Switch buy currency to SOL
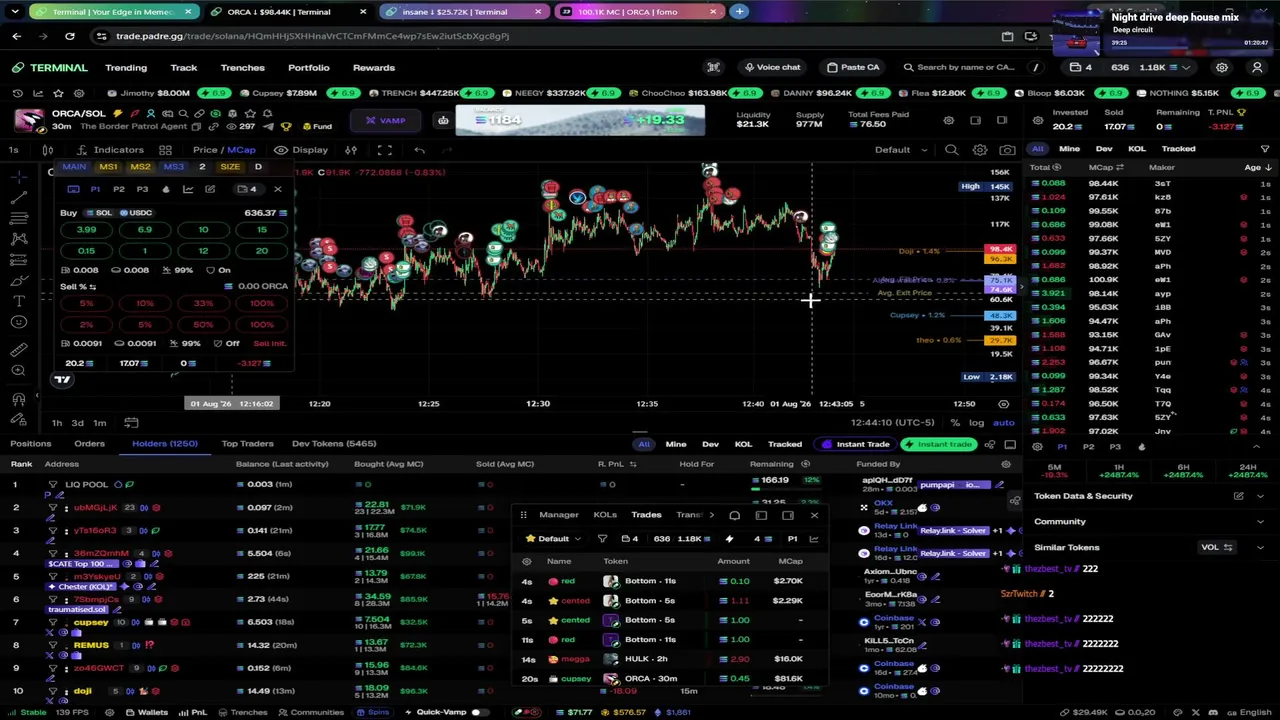Viewport: 1280px width, 720px height. tap(99, 213)
